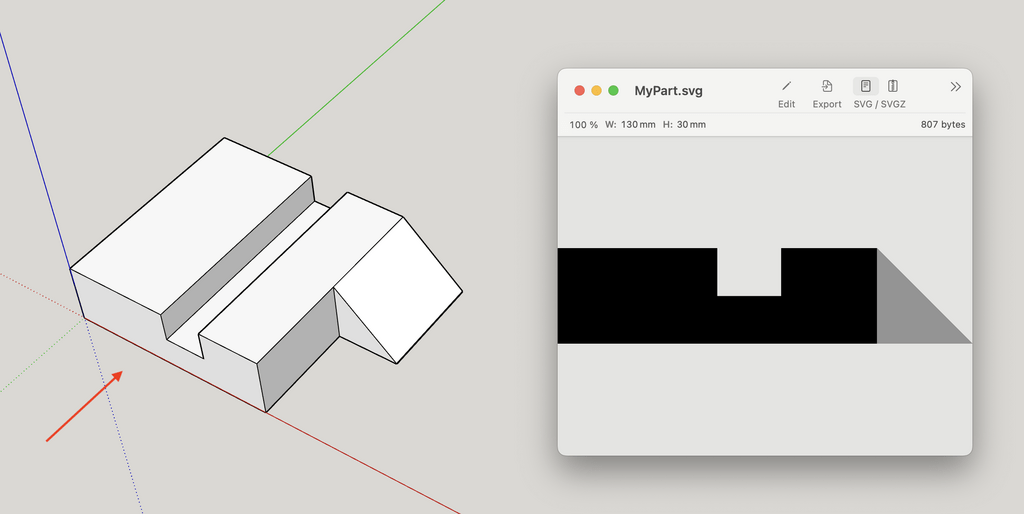The width and height of the screenshot is (1024, 514).
Task: Click the SVG / SVGZ label
Action: pos(879,104)
